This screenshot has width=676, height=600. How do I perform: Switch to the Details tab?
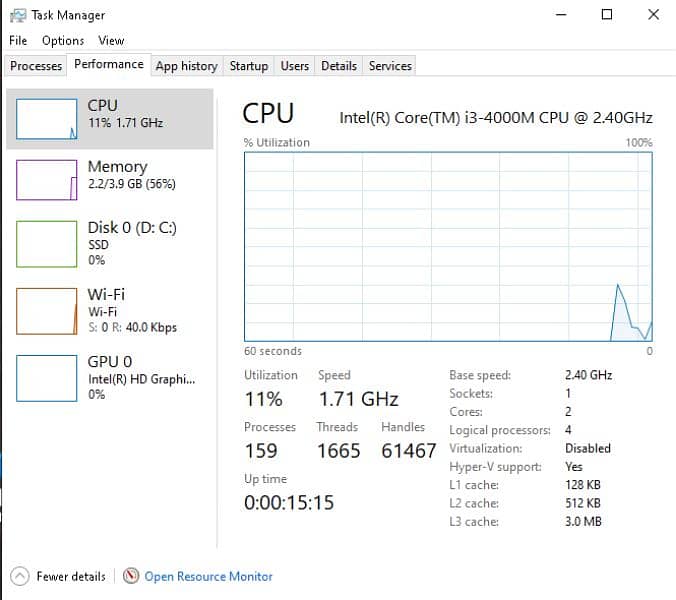click(339, 66)
